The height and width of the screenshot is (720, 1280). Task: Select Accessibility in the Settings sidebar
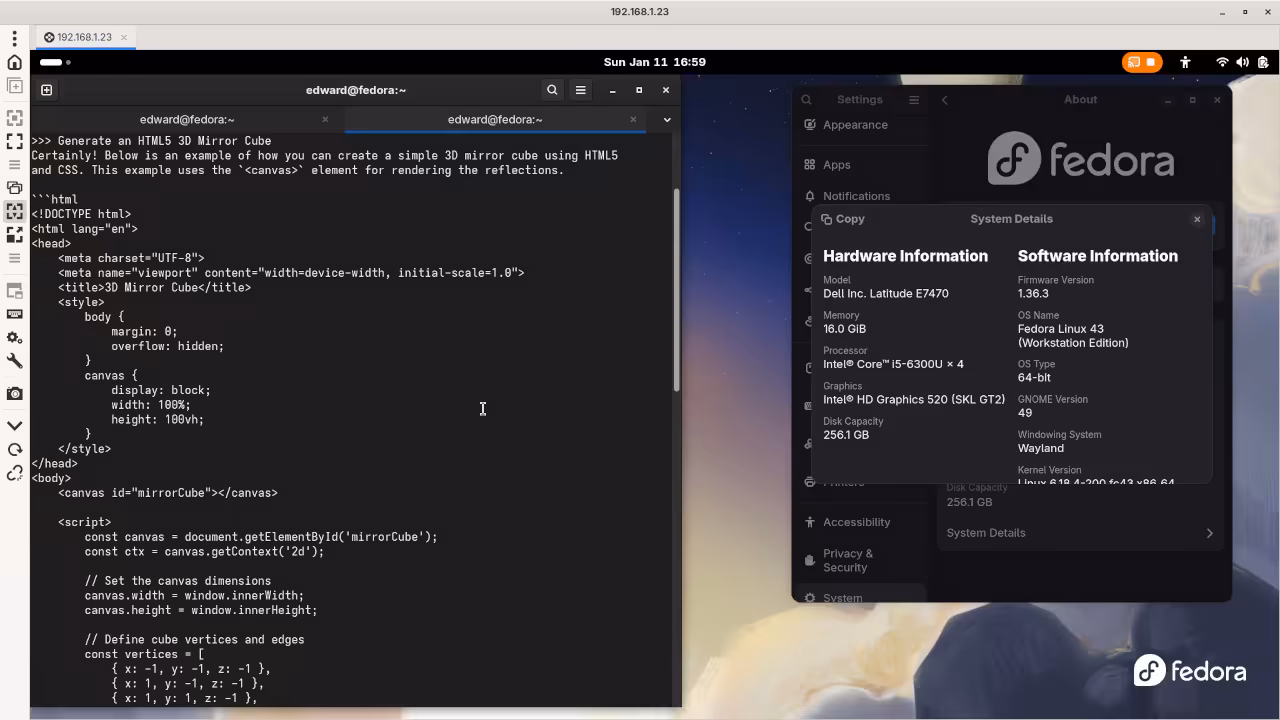pos(856,522)
